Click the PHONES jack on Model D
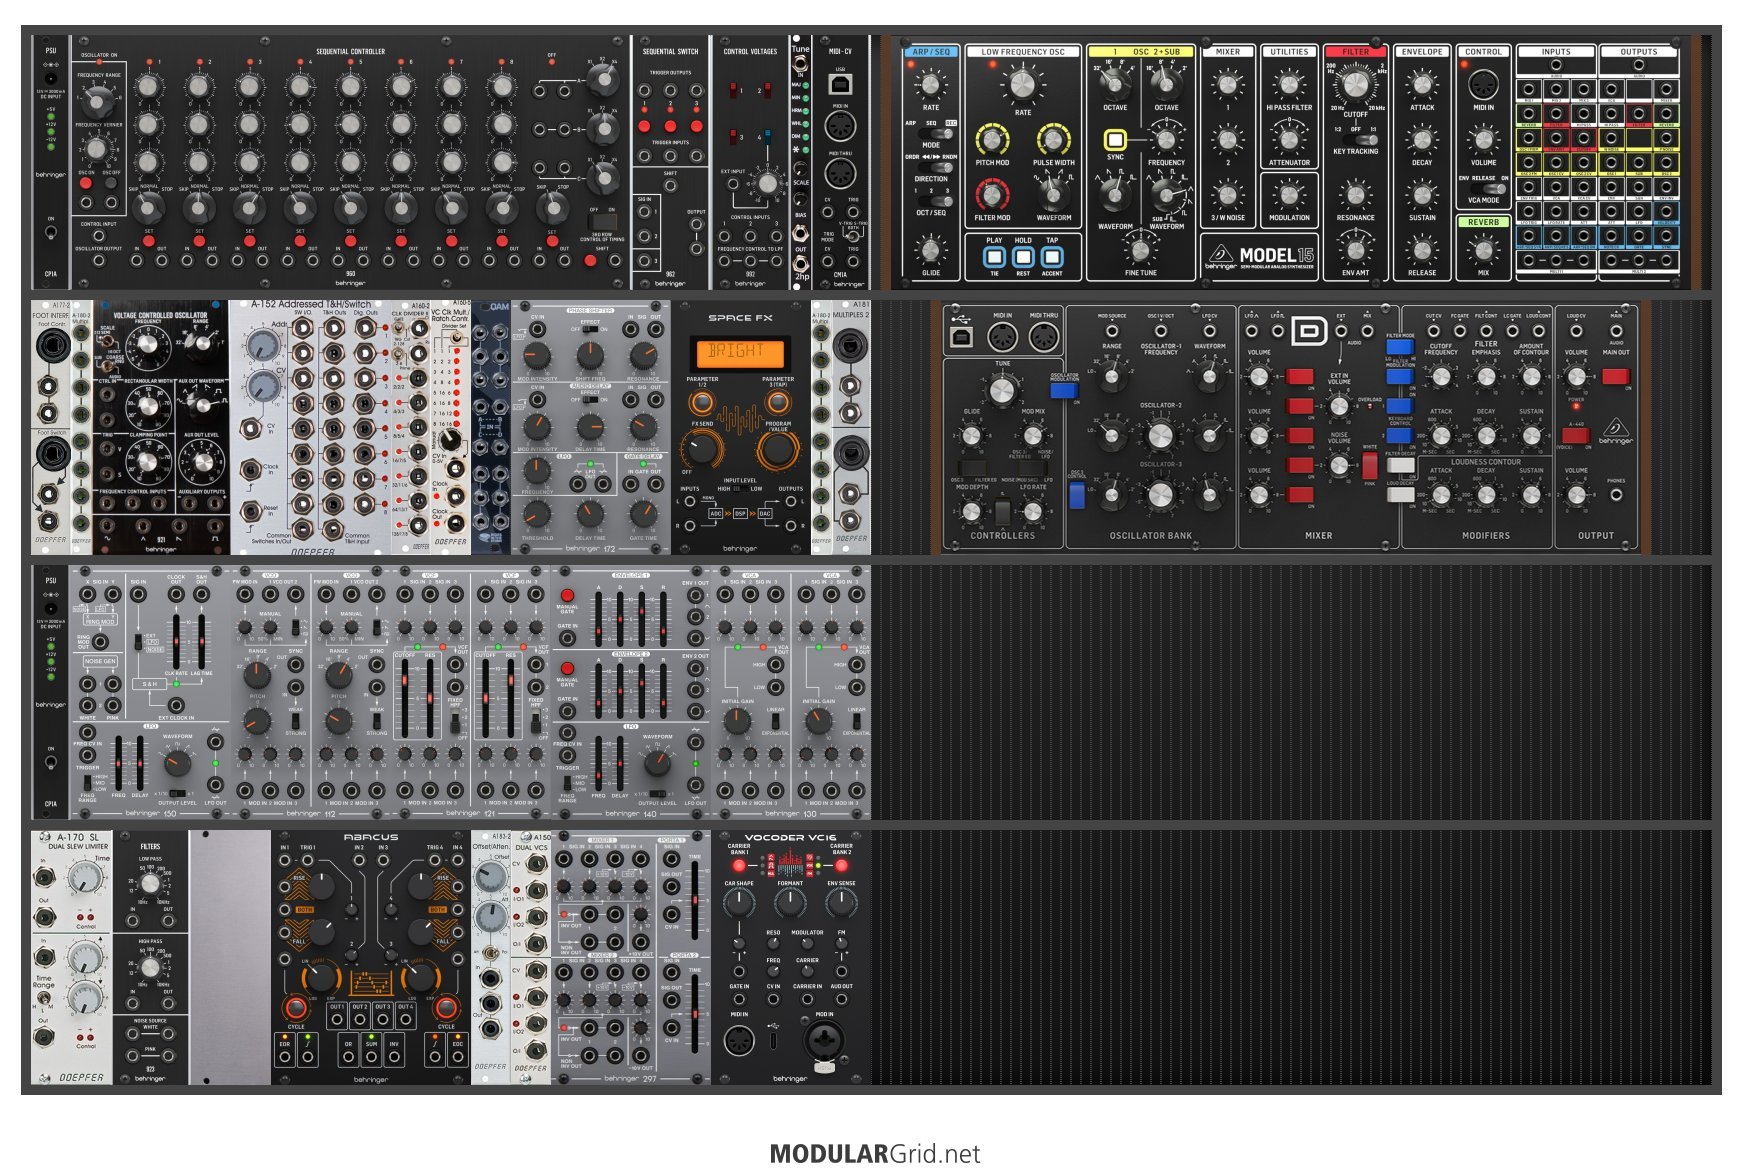Screen dimensions: 1752x1175 [x=1616, y=495]
